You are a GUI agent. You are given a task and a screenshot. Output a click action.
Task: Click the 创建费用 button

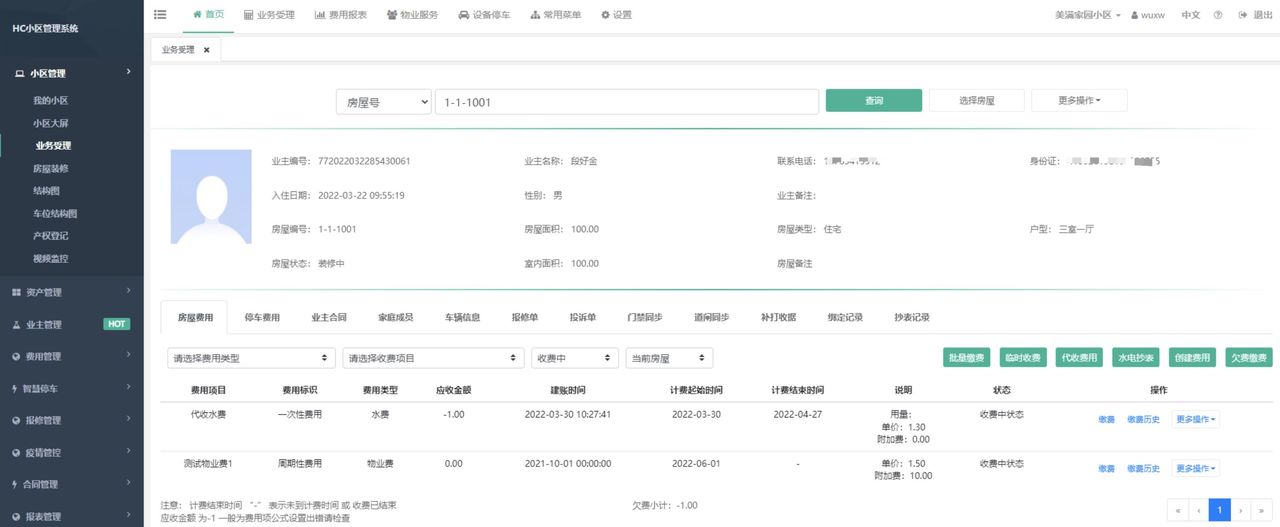[x=1193, y=358]
